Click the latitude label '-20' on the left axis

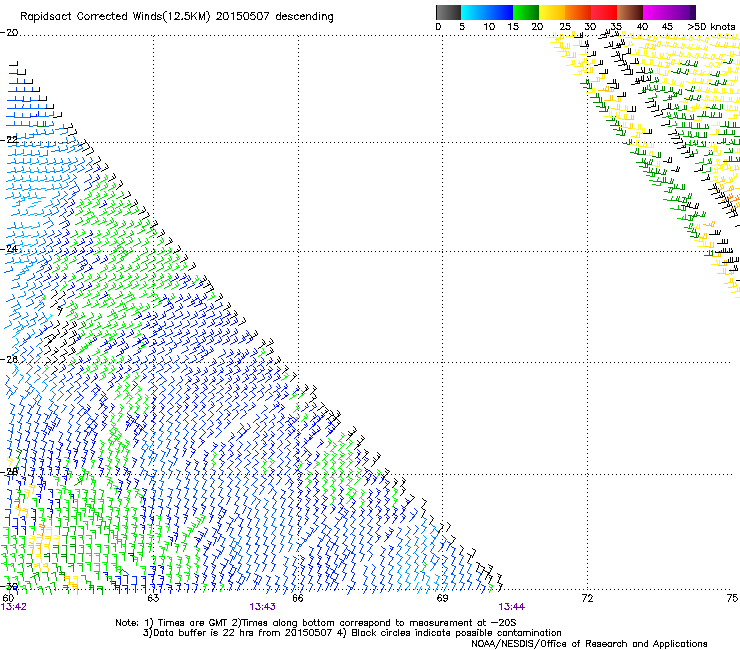click(x=9, y=33)
